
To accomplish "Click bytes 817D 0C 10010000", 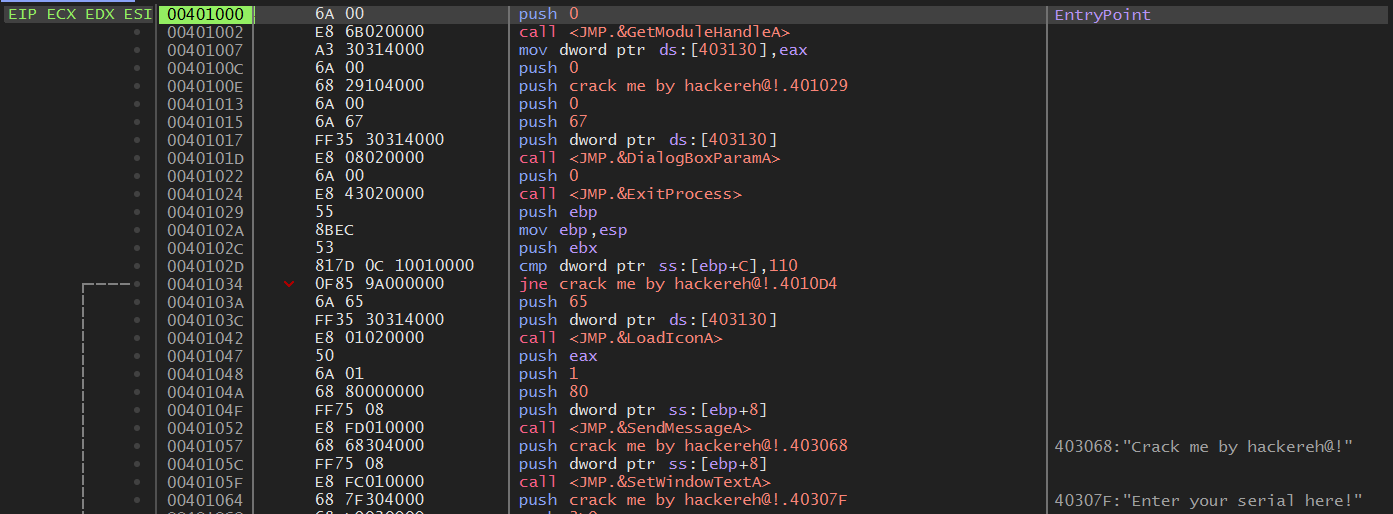I will [394, 266].
